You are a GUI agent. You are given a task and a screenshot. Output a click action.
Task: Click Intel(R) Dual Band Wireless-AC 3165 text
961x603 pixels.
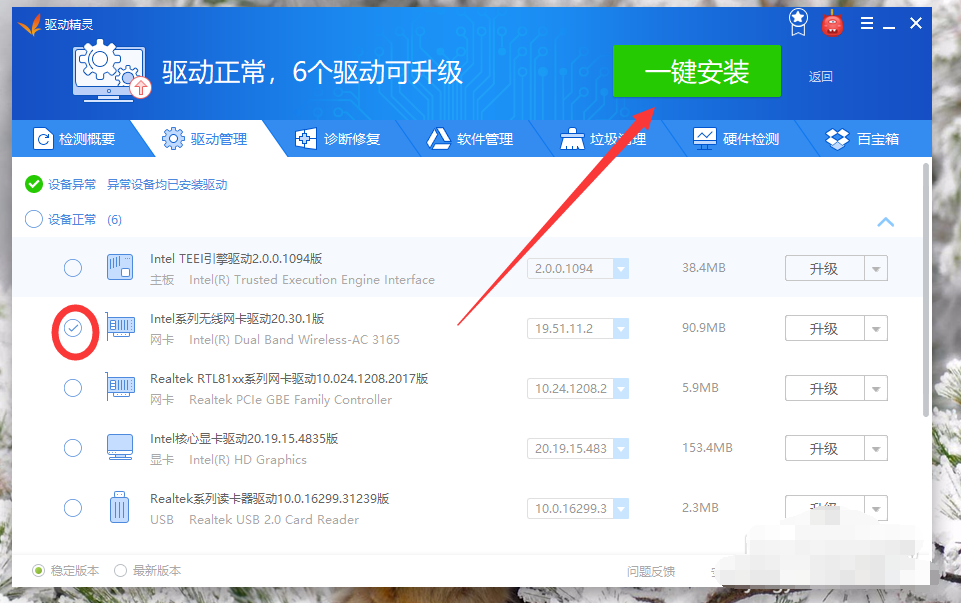point(294,339)
